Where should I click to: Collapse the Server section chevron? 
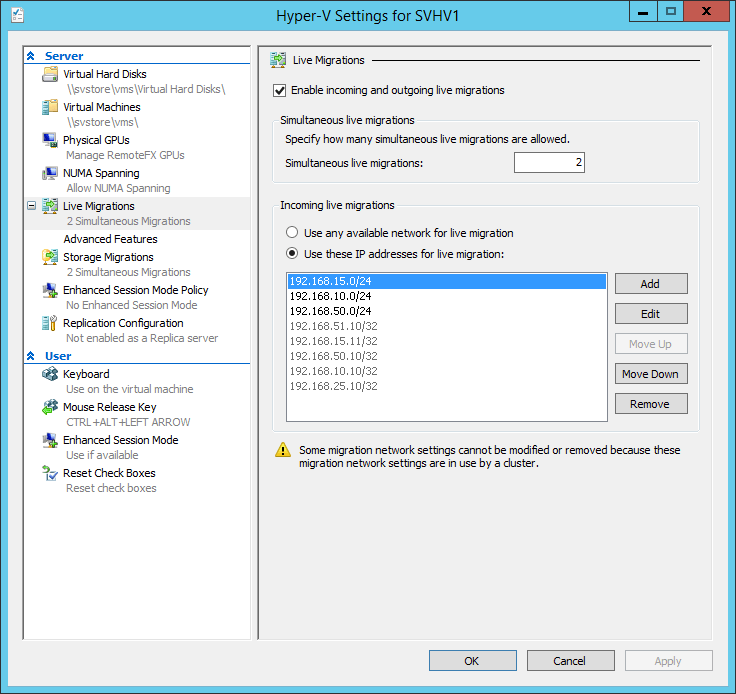pyautogui.click(x=31, y=56)
